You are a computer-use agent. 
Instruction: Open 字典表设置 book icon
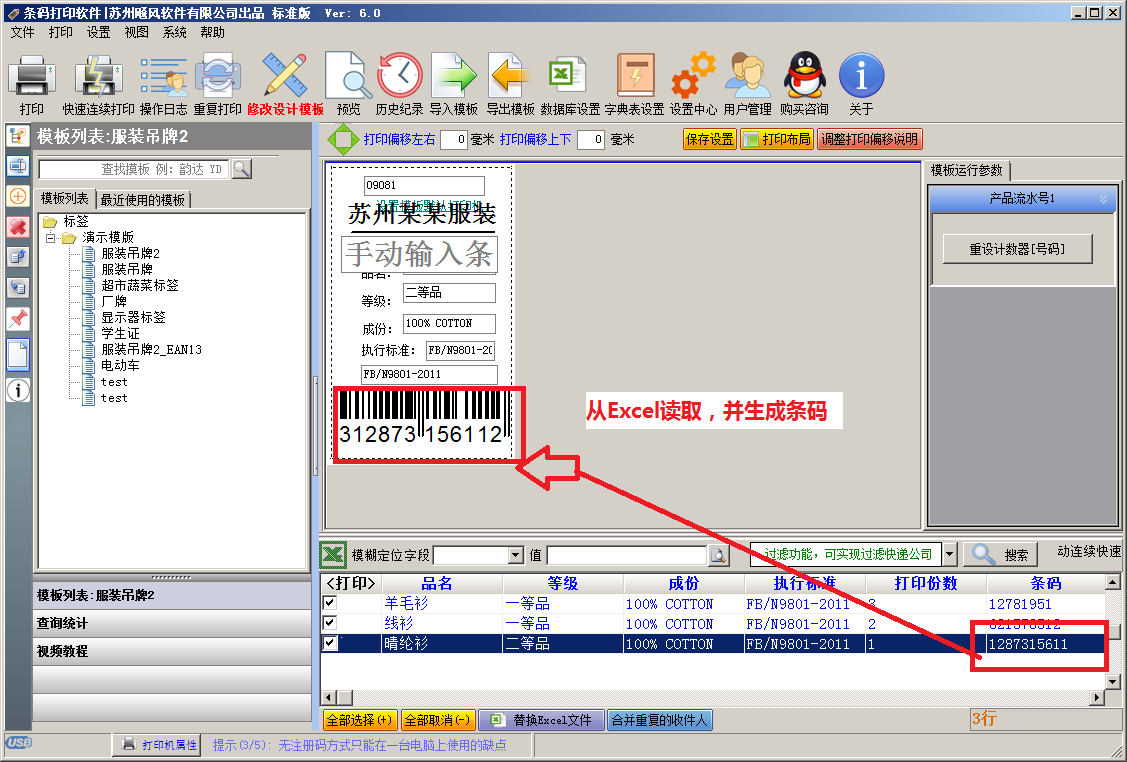[635, 75]
